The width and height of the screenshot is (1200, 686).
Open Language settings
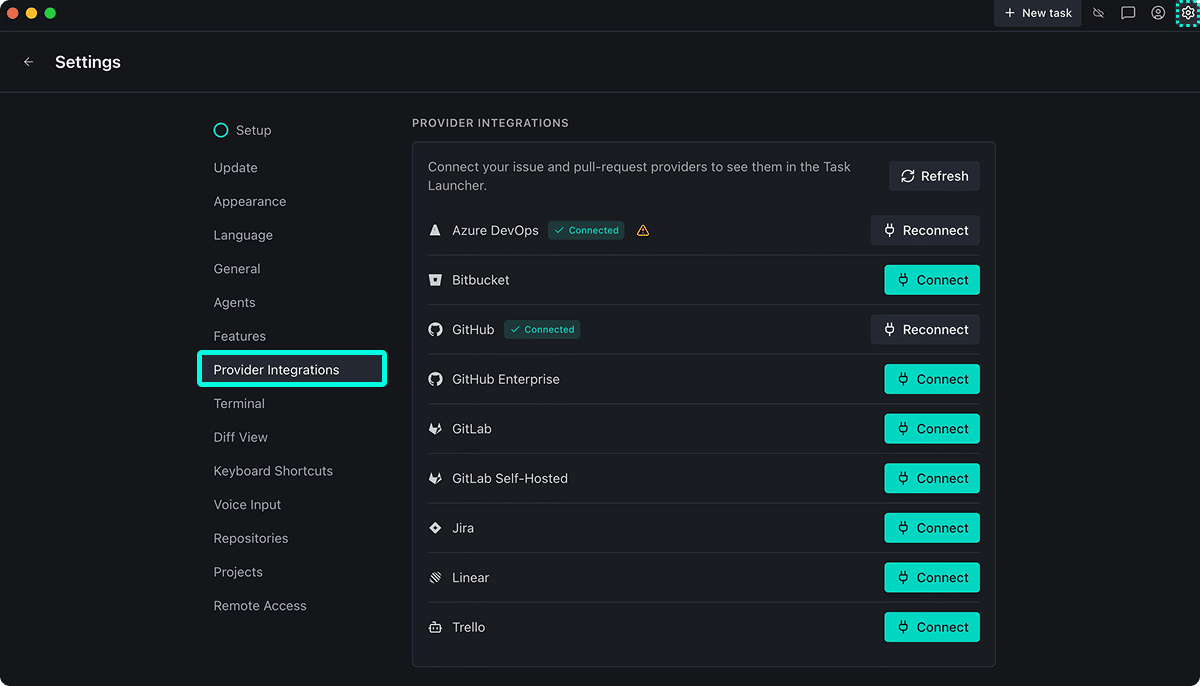243,235
